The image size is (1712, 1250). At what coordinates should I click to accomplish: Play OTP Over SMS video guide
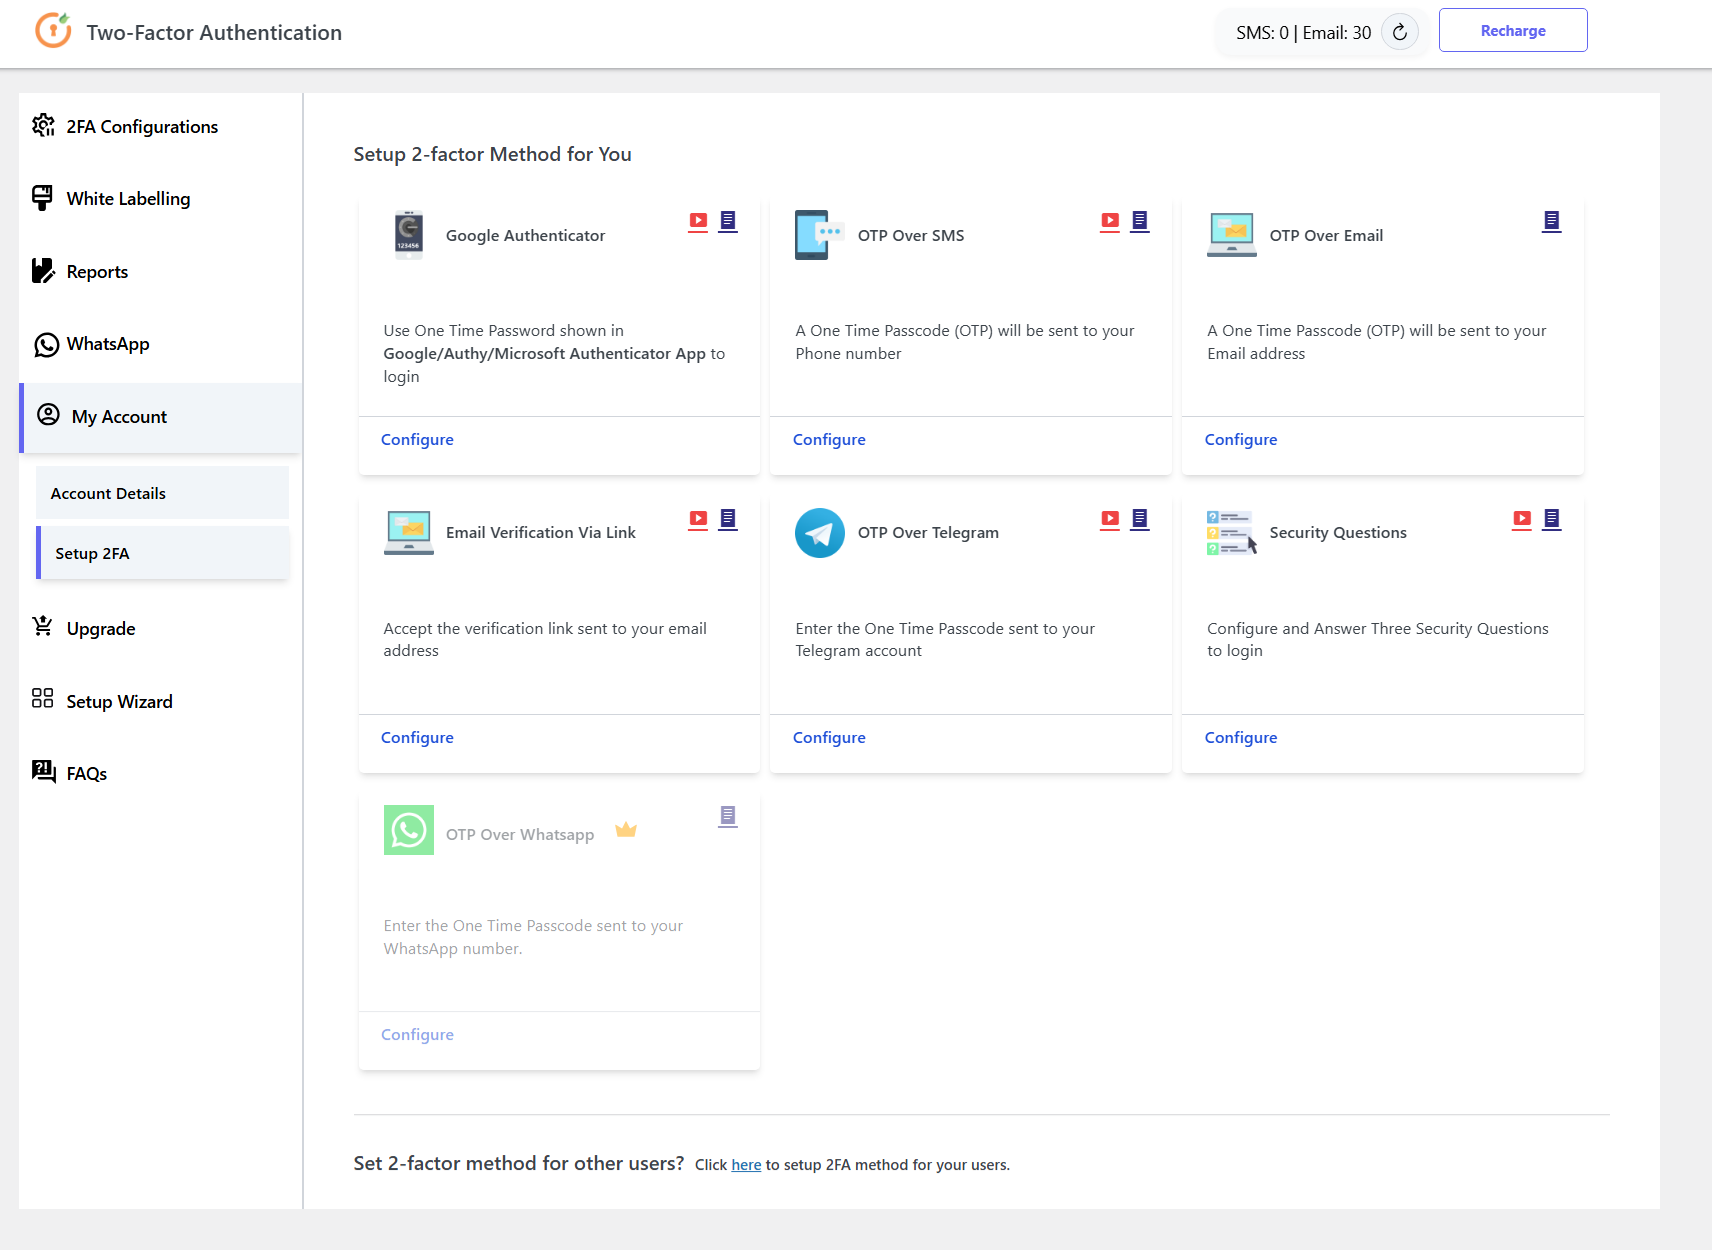[1110, 221]
